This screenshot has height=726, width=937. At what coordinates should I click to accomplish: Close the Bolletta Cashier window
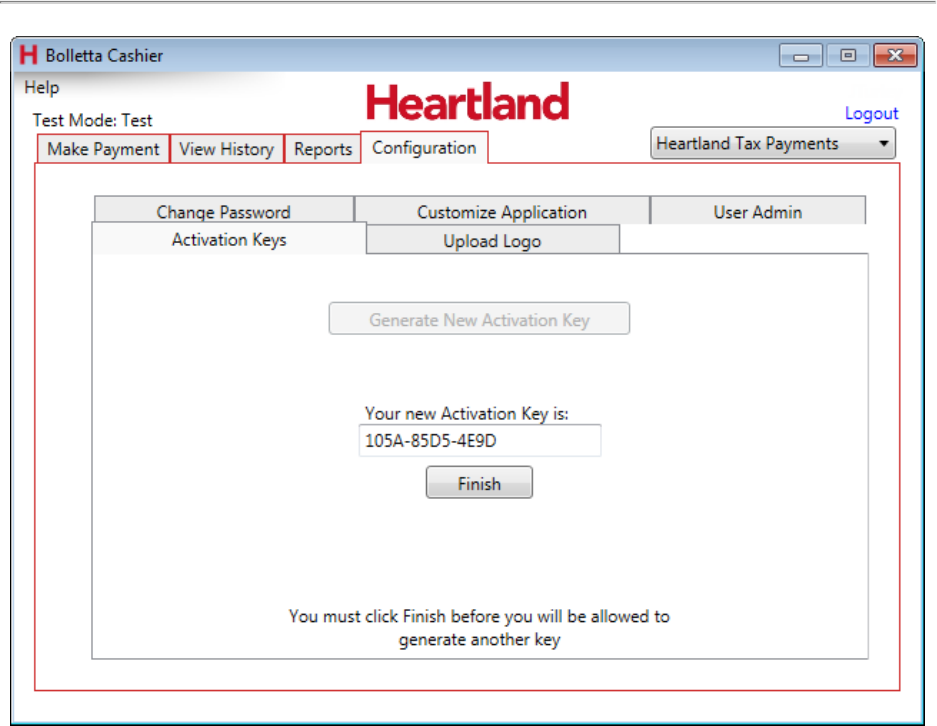895,56
